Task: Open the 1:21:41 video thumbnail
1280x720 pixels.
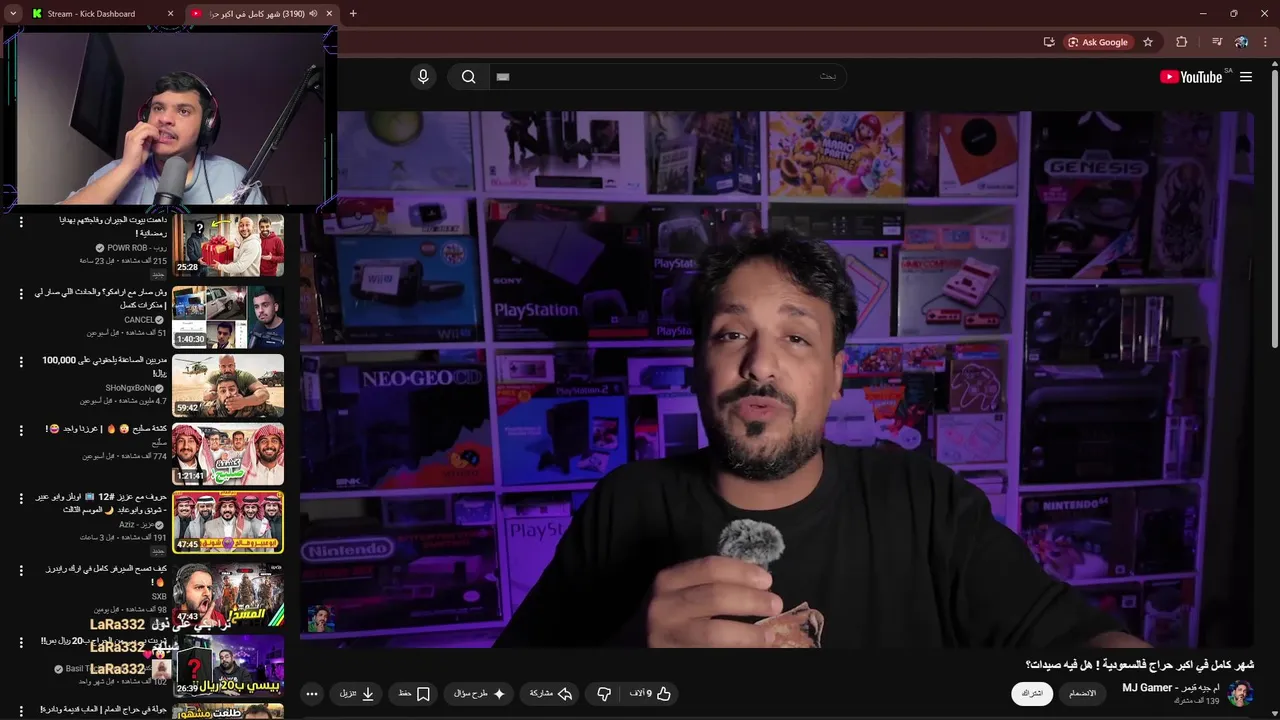Action: tap(228, 454)
